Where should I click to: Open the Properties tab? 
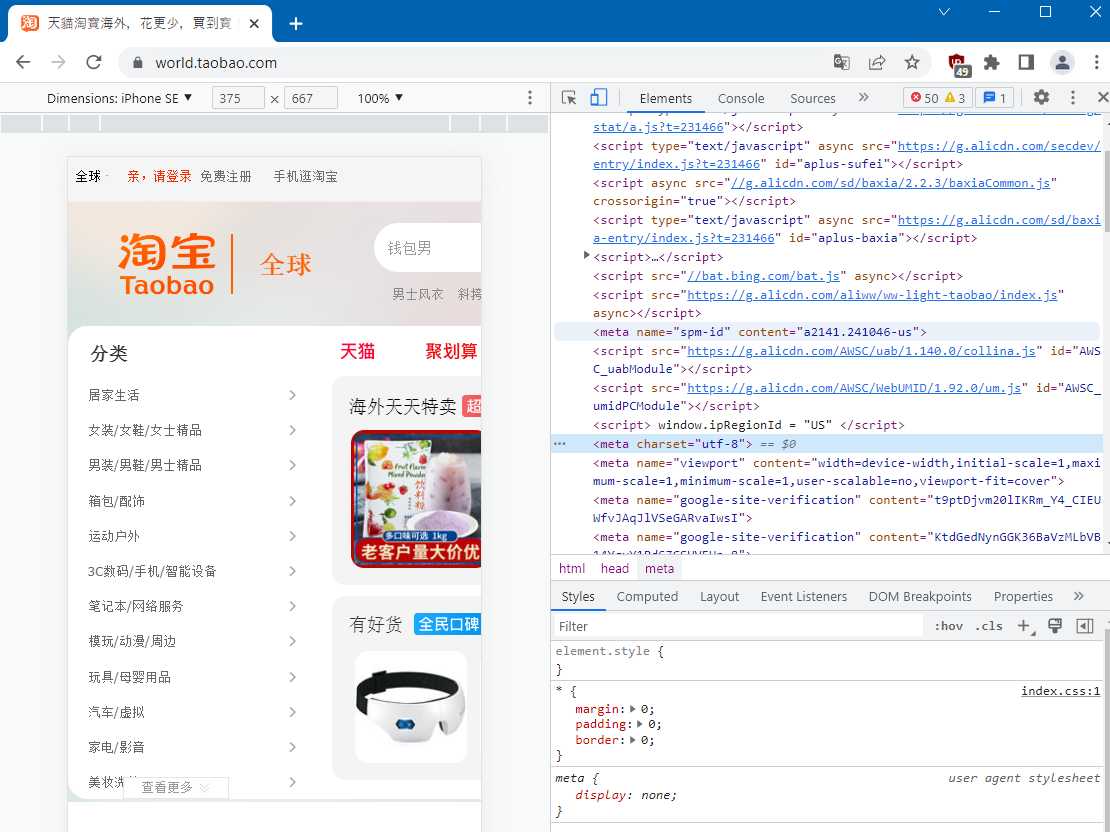[1023, 596]
